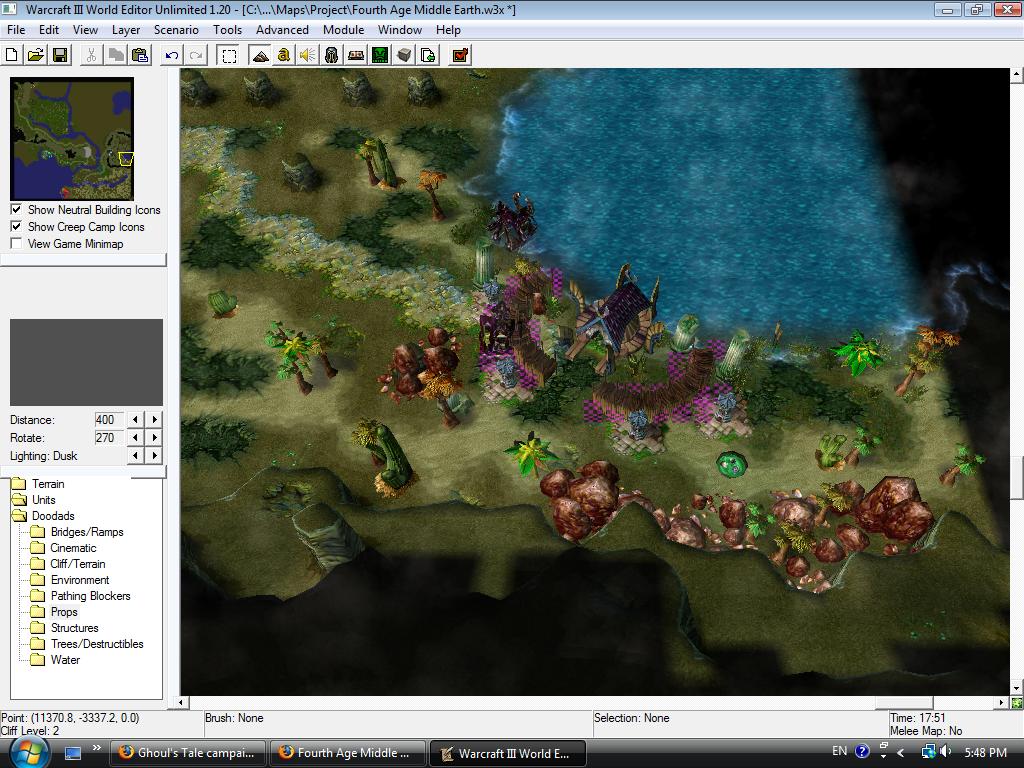Toggle Show Neutral Building Icons checkbox
The image size is (1024, 768).
pyautogui.click(x=16, y=210)
